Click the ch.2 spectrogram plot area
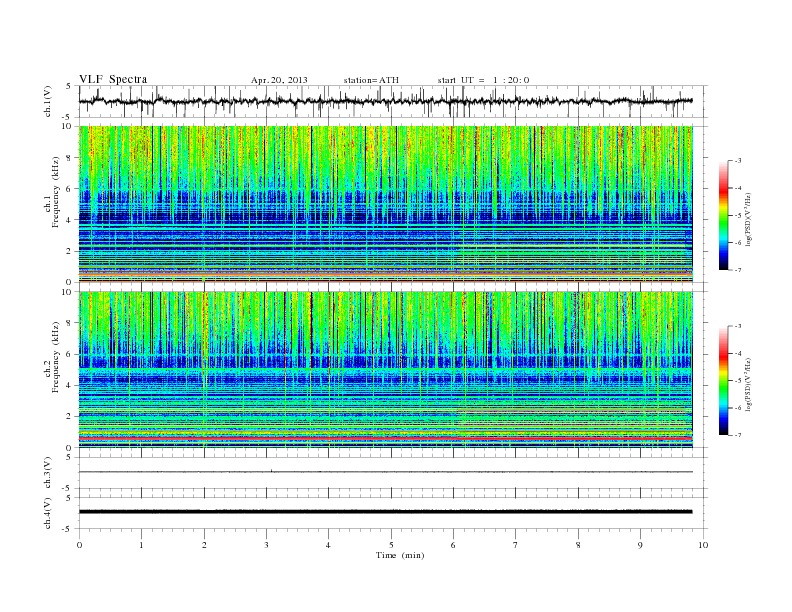This screenshot has width=792, height=612. (386, 369)
